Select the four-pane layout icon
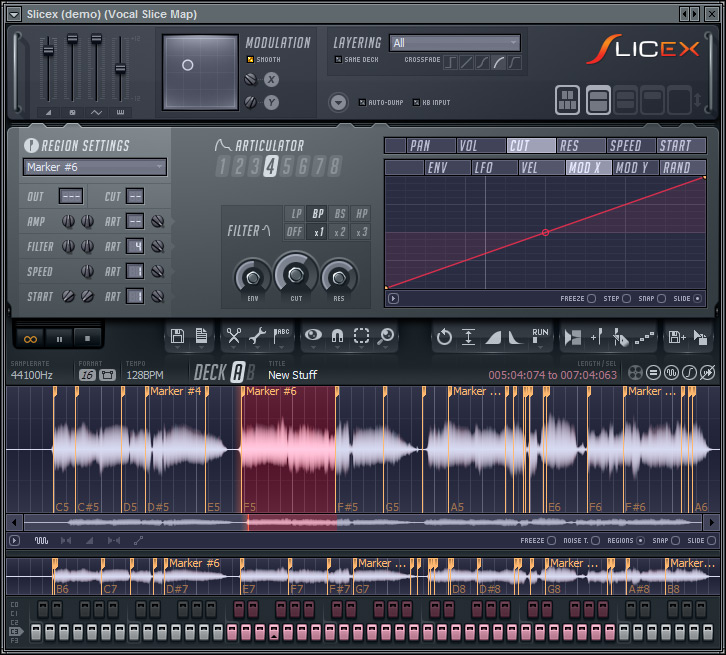 pyautogui.click(x=567, y=100)
